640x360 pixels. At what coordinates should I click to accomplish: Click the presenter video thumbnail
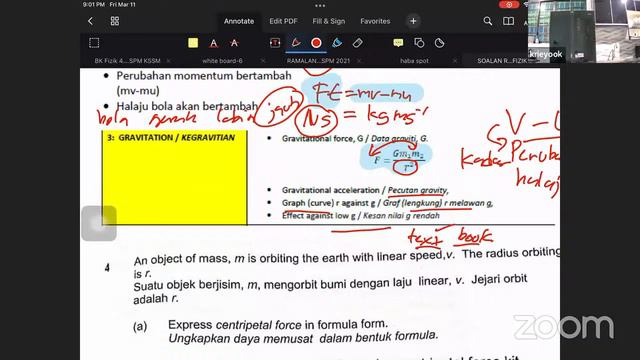click(x=584, y=31)
